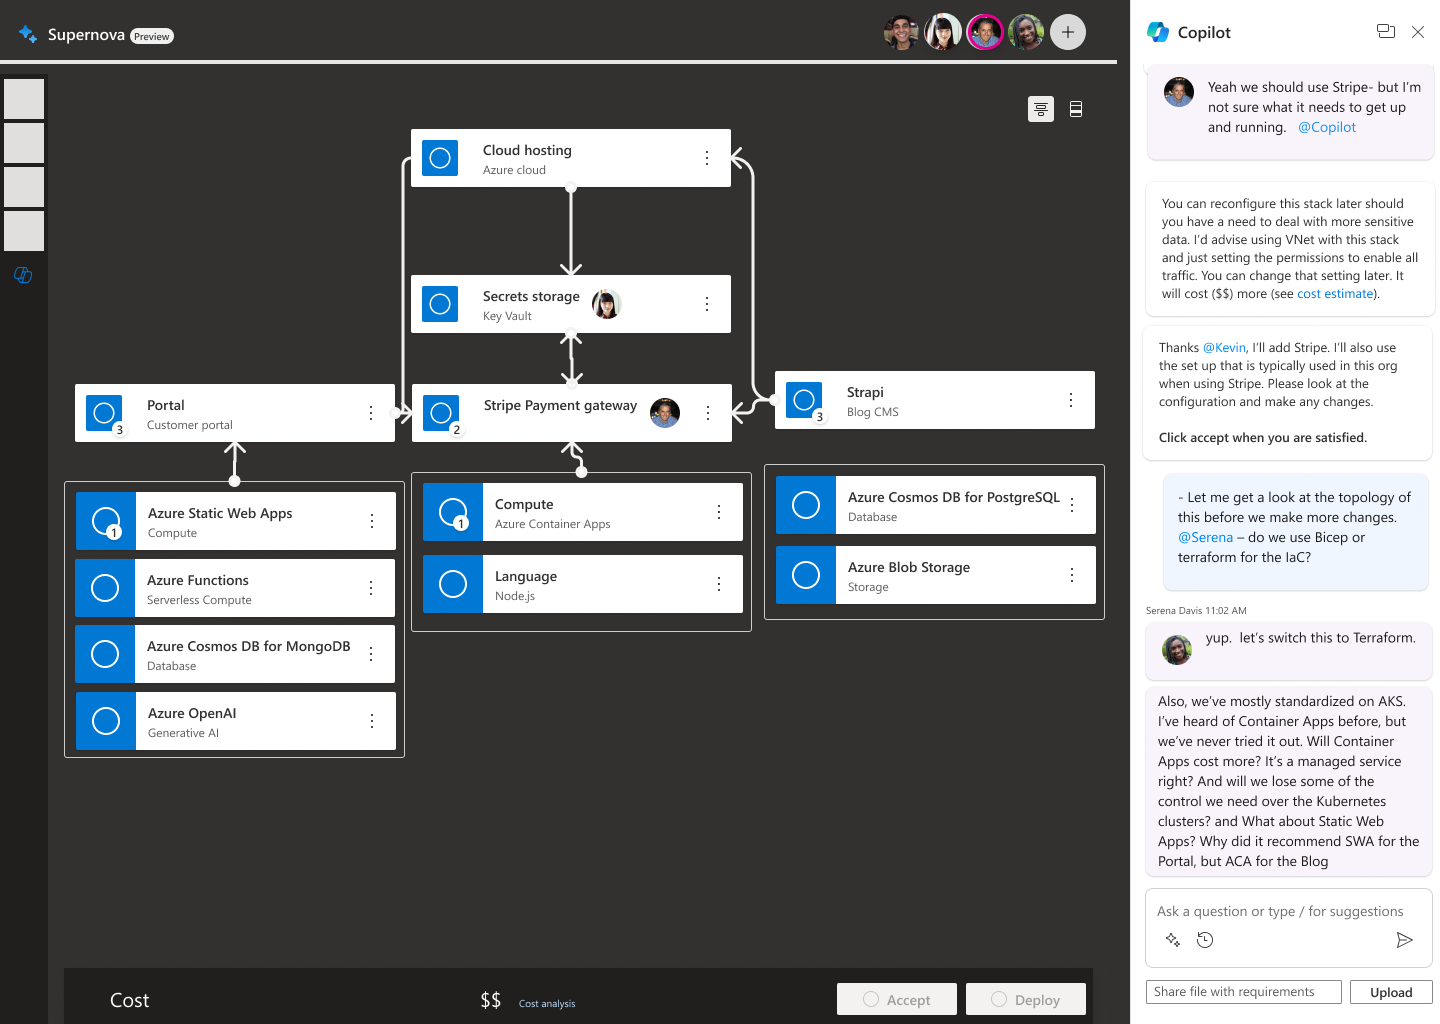1440x1024 pixels.
Task: Open the cost estimate link in chat
Action: (x=1335, y=294)
